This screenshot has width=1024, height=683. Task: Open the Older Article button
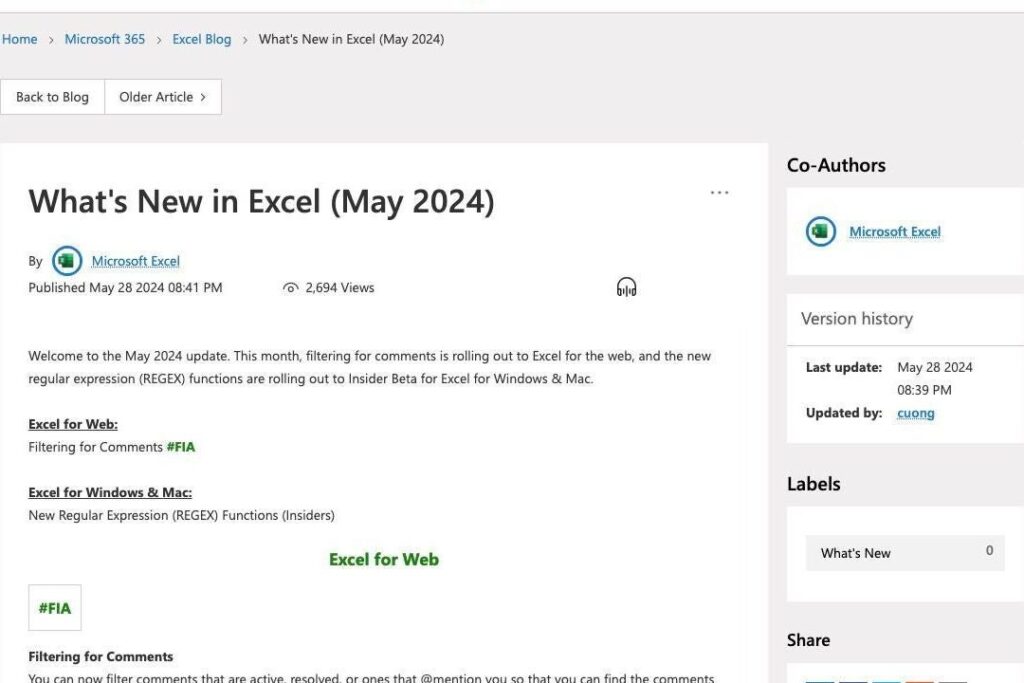click(163, 97)
